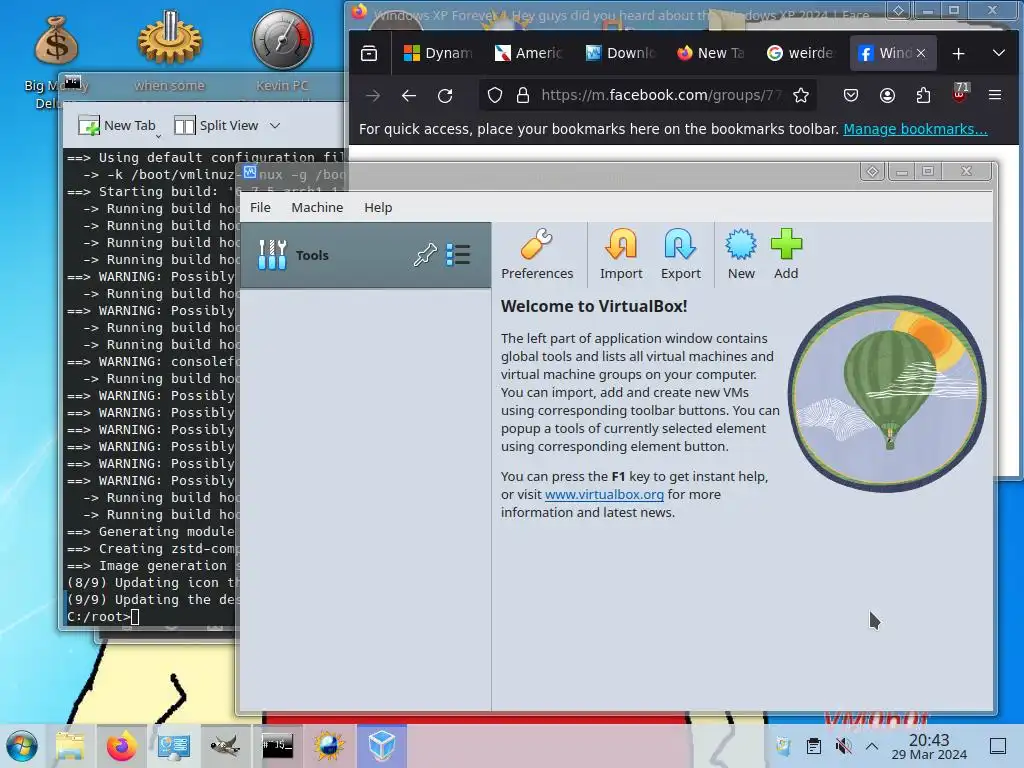1024x768 pixels.
Task: Click New Tab button in Konsole toolbar
Action: [x=117, y=125]
